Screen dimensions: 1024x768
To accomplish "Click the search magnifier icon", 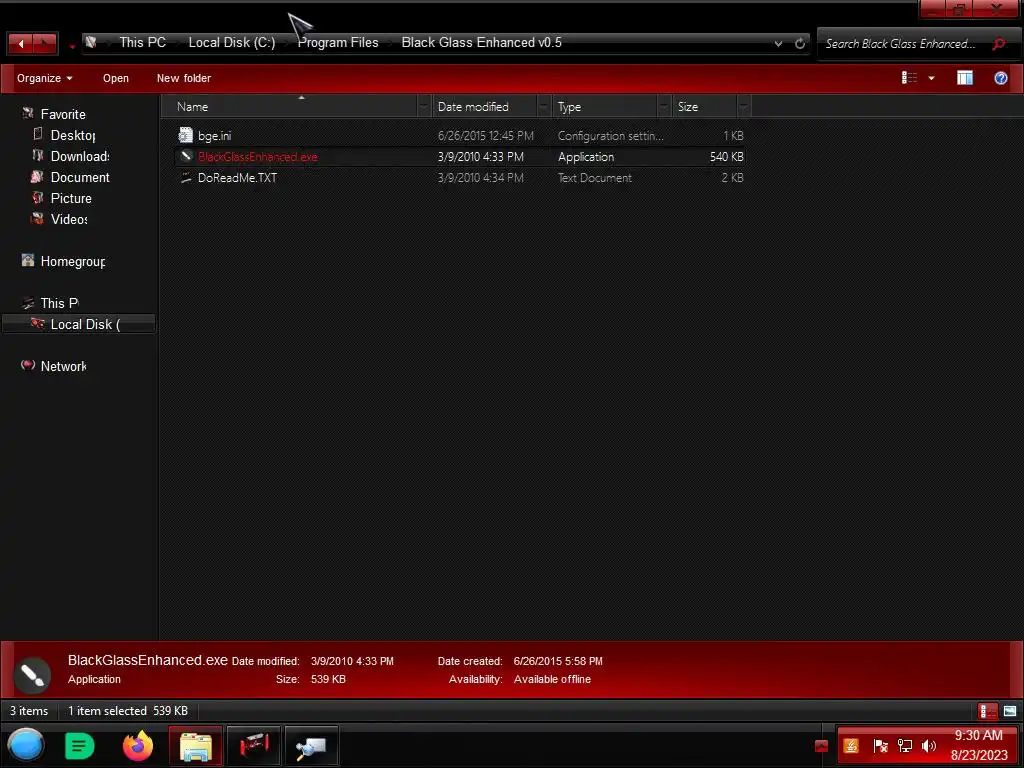I will [999, 44].
